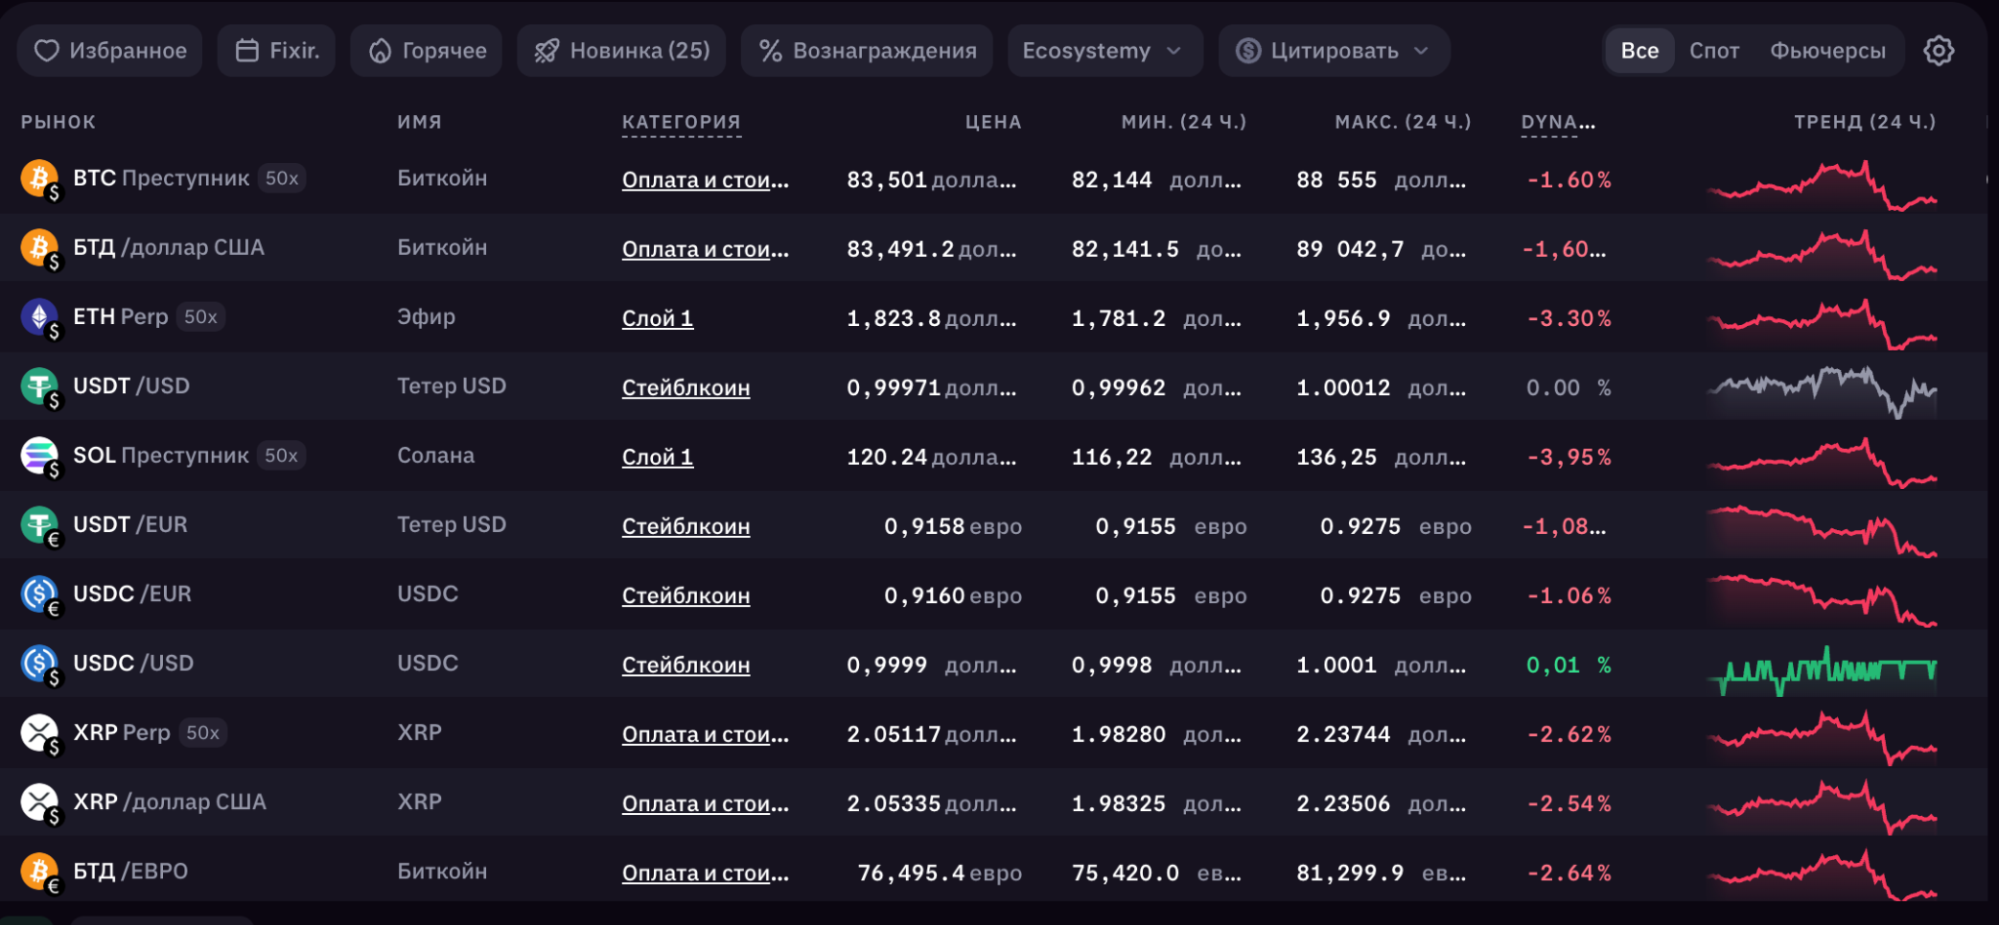Click the XRP /доллар США coin icon
This screenshot has width=1999, height=926.
tap(39, 802)
